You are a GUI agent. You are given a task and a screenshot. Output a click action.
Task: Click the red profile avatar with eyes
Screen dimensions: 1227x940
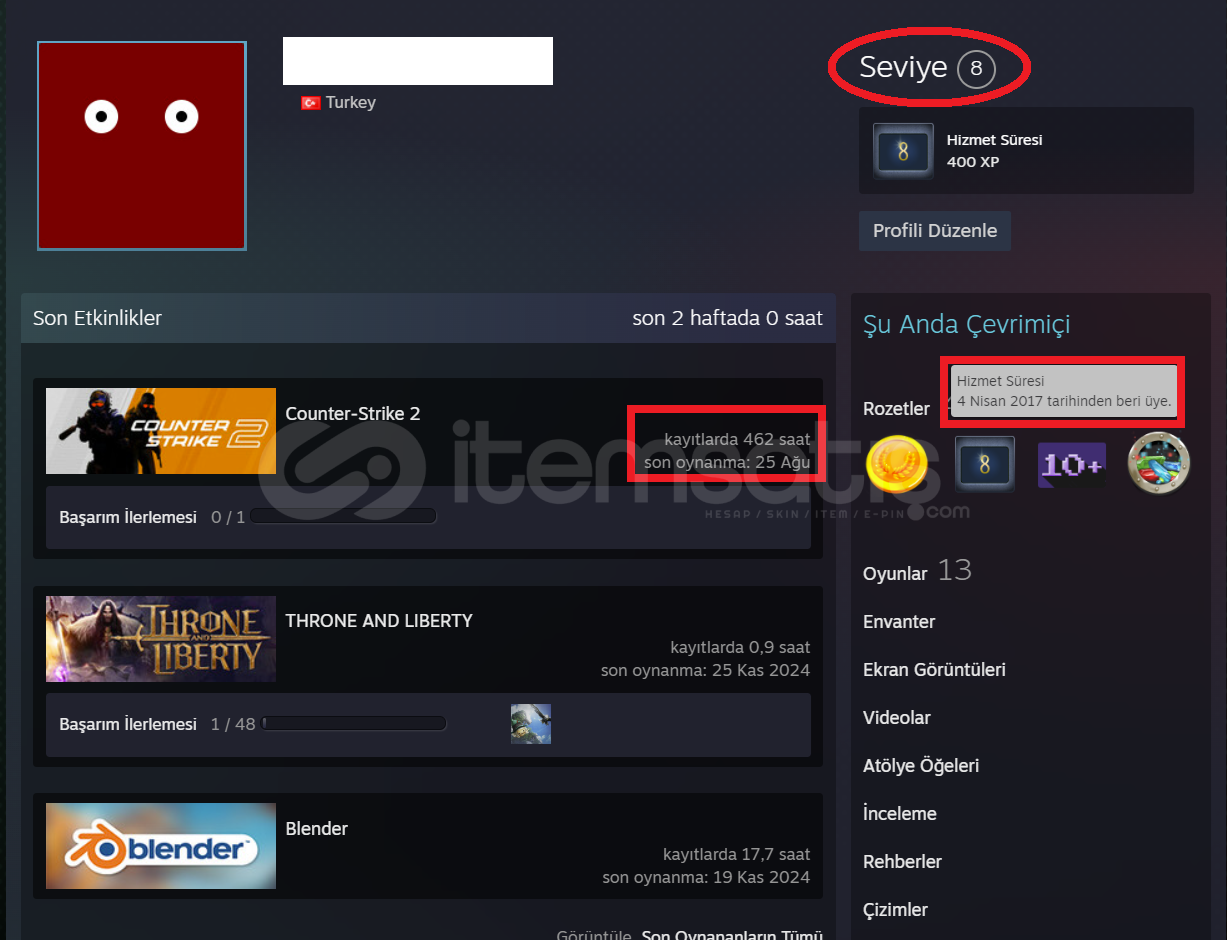point(142,146)
